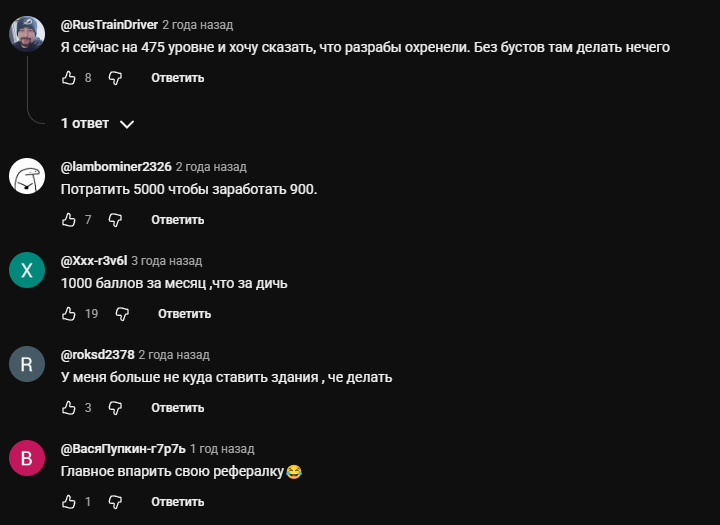Open @lambominer2326's avatar picture
This screenshot has width=720, height=525.
pos(27,176)
